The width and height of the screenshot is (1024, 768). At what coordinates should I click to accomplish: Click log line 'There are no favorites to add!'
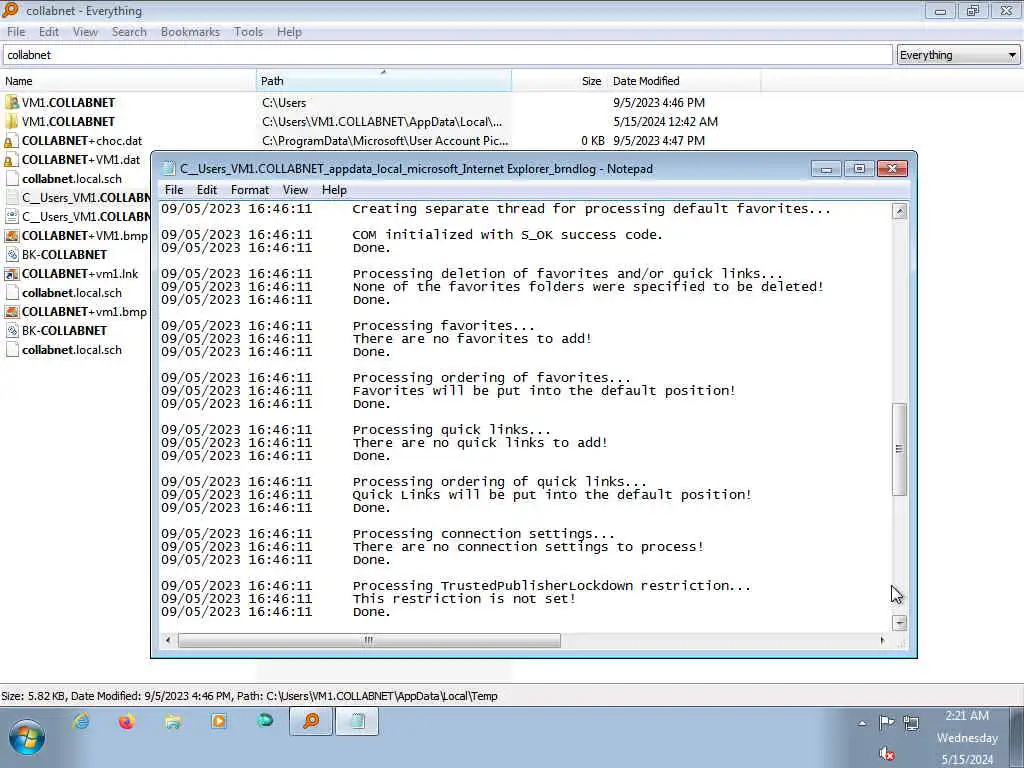coord(472,338)
